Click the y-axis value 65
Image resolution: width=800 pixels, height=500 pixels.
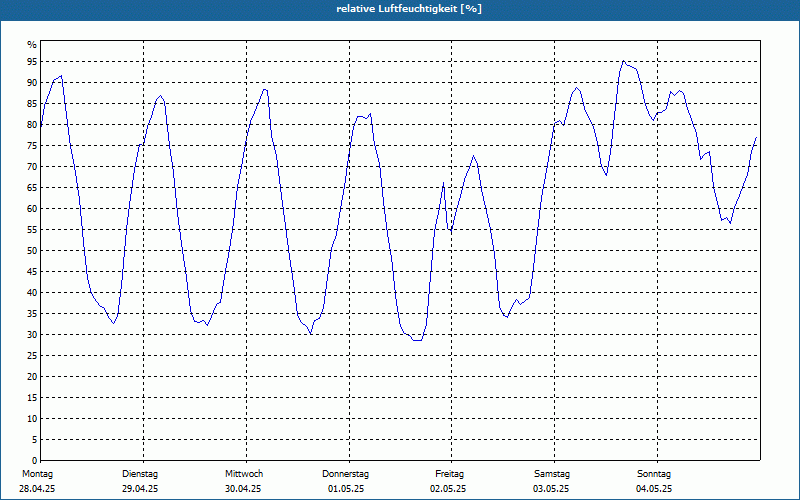pos(32,188)
